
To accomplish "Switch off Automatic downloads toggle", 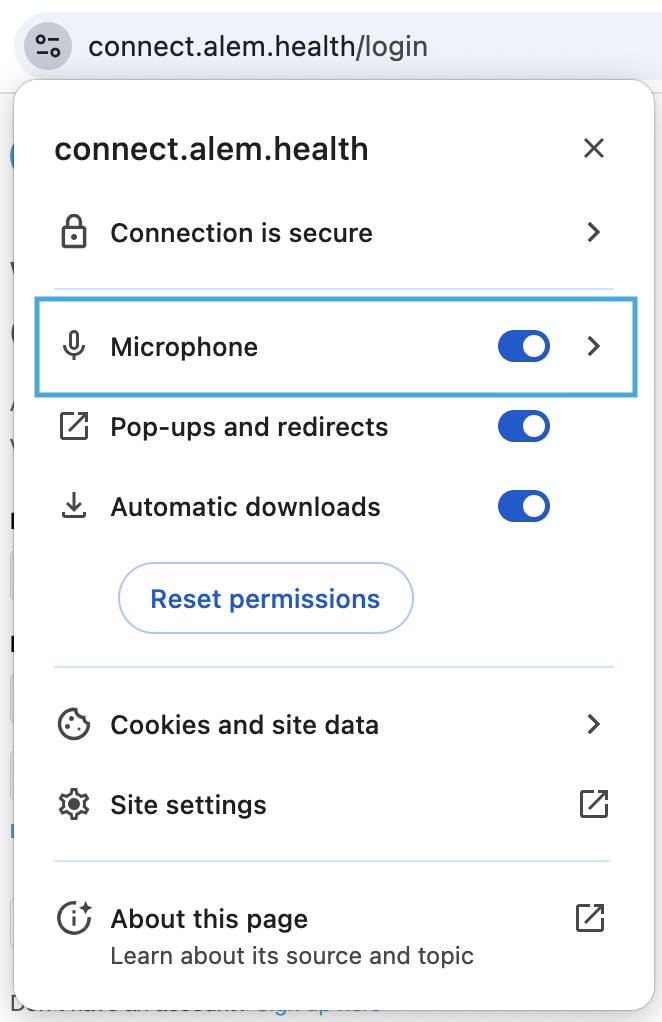I will pos(524,506).
